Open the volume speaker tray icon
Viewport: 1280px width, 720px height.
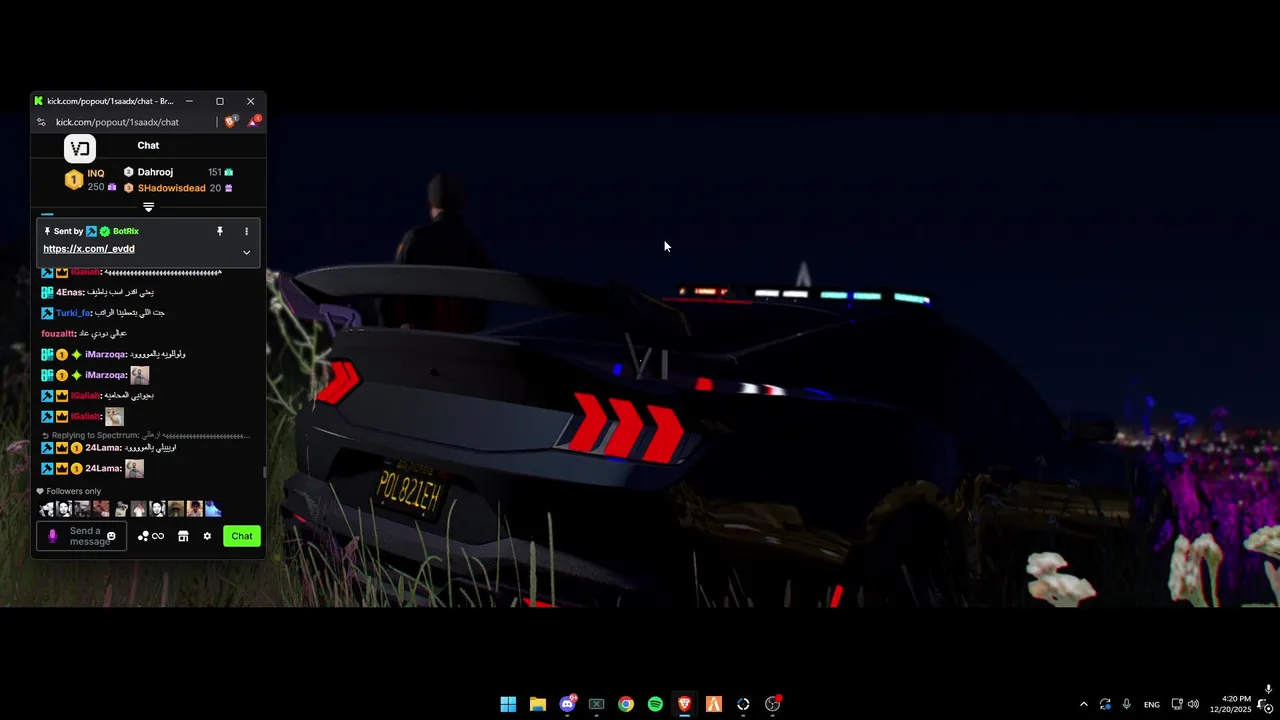(1193, 704)
